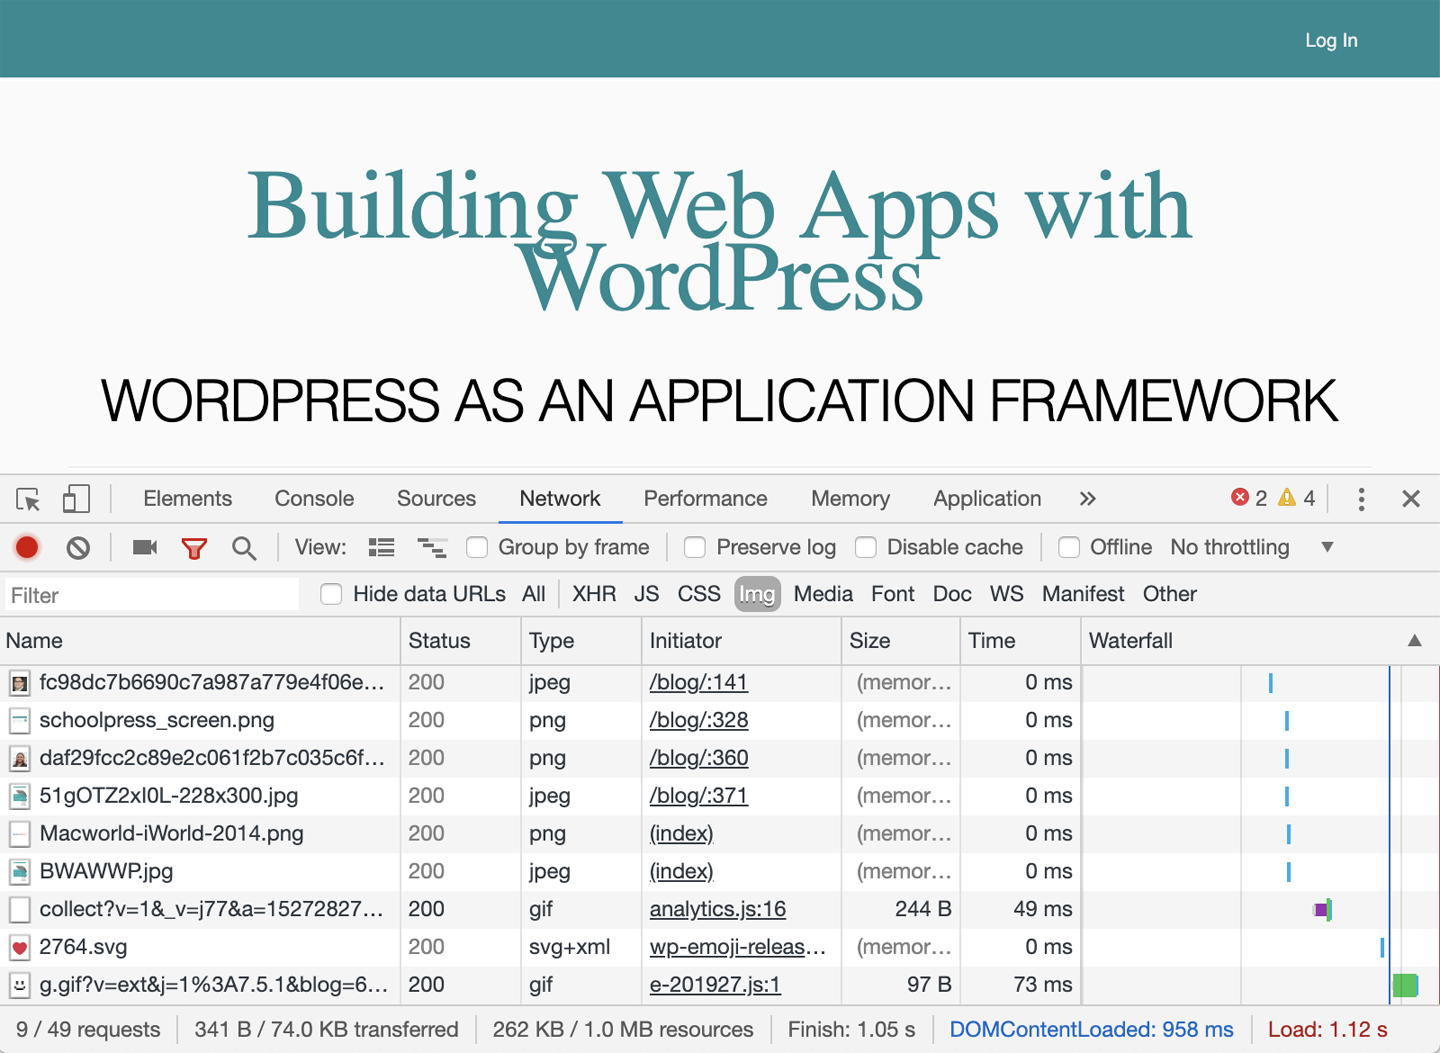
Task: Expand more DevTools tabs chevron
Action: (1088, 498)
